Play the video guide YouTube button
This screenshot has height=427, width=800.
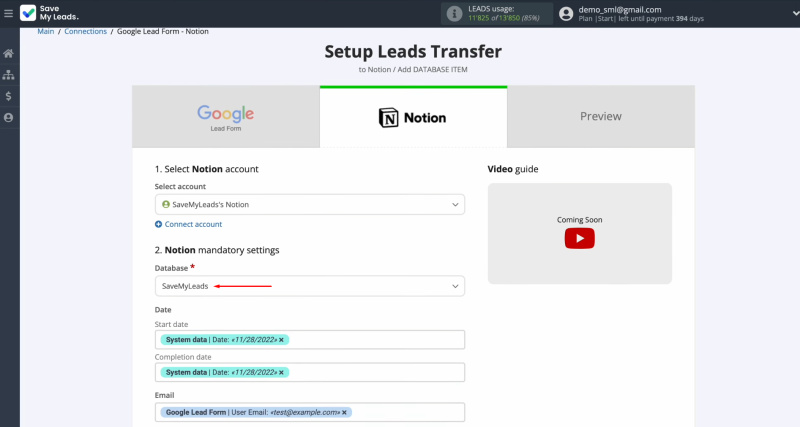(x=579, y=238)
